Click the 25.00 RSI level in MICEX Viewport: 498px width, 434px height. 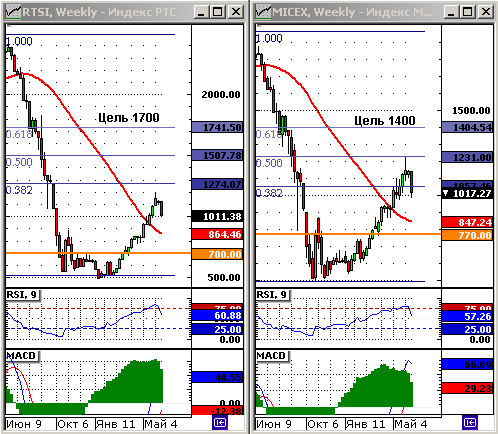pyautogui.click(x=468, y=329)
